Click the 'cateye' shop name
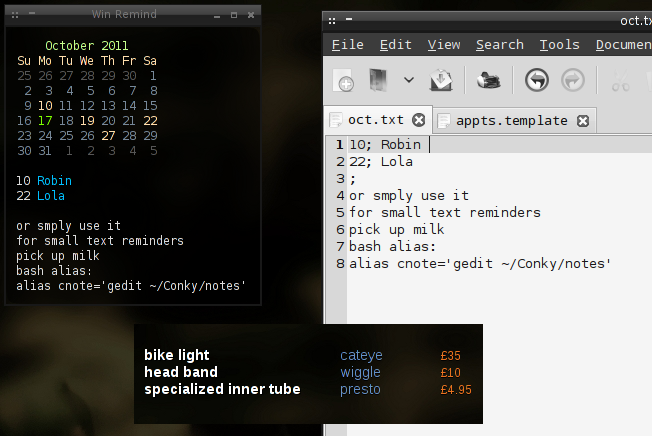 [361, 356]
